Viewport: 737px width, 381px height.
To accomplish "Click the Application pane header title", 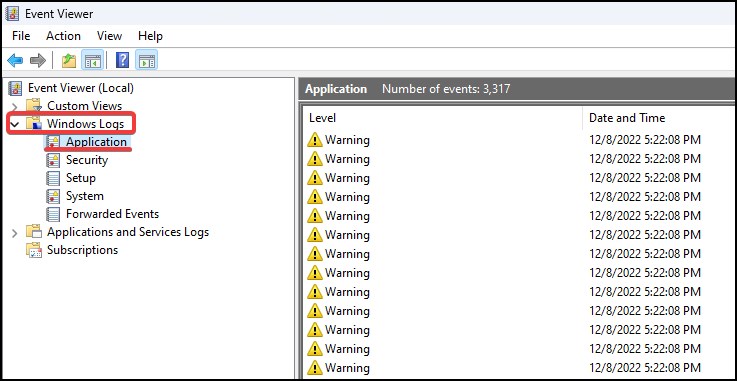I will [x=336, y=89].
